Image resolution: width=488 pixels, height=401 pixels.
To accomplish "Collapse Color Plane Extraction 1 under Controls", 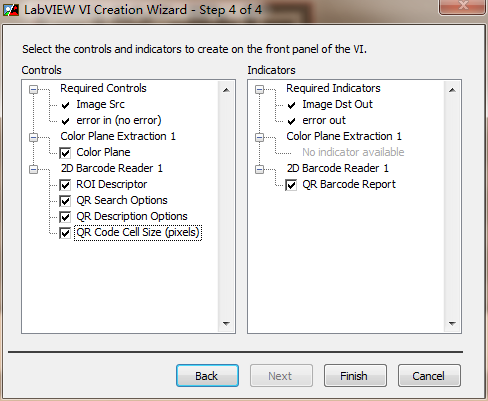I will click(33, 137).
